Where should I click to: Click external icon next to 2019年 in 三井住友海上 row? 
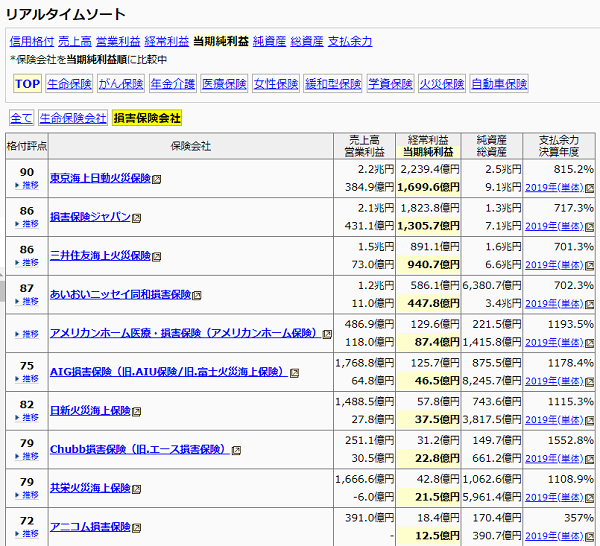590,266
